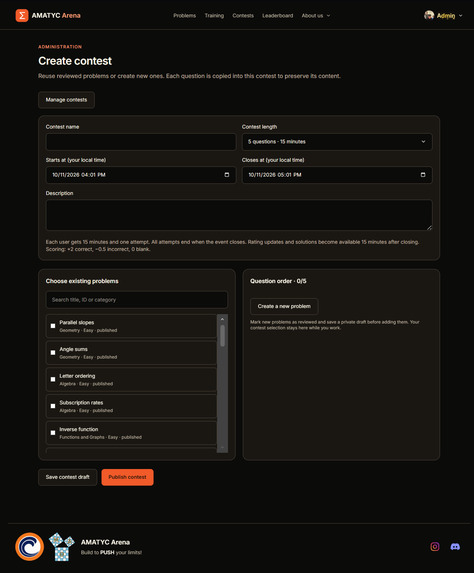Viewport: 474px width, 573px height.
Task: Click the 'Question order · 0/5' heading
Action: pos(278,281)
